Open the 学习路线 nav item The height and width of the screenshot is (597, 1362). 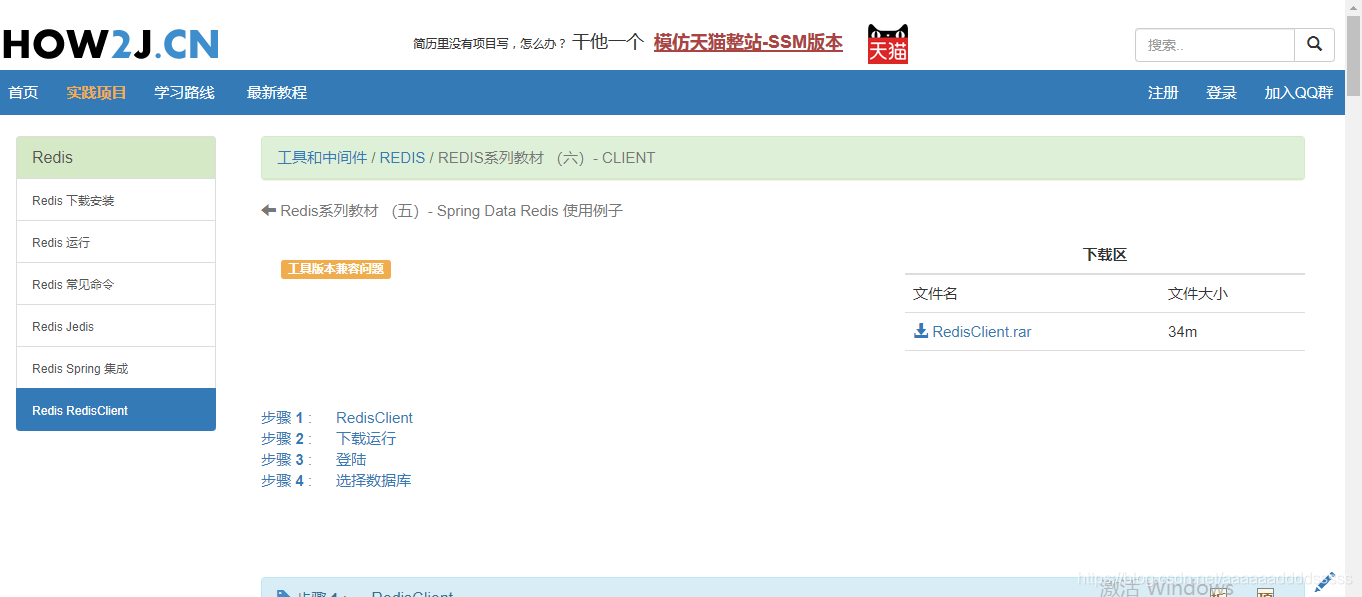184,92
